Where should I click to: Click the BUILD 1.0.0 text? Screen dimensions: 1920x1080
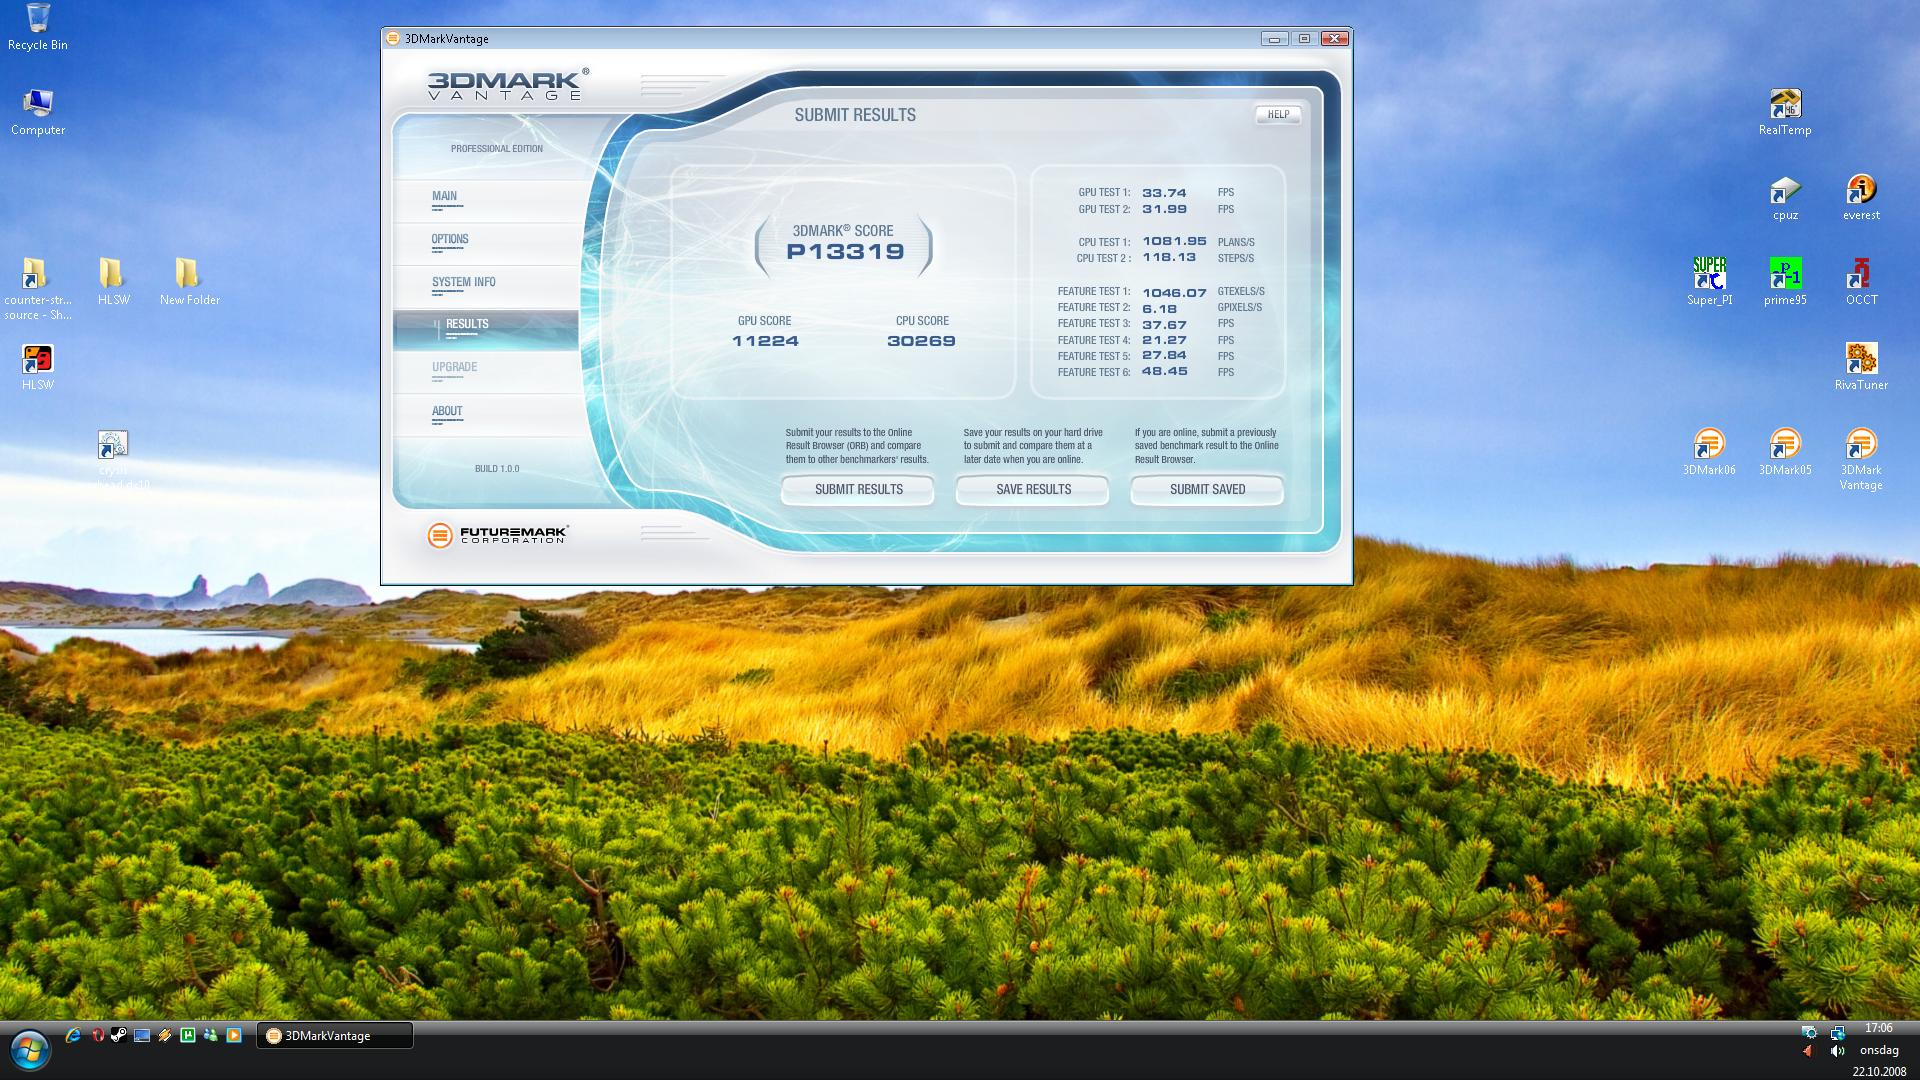497,469
